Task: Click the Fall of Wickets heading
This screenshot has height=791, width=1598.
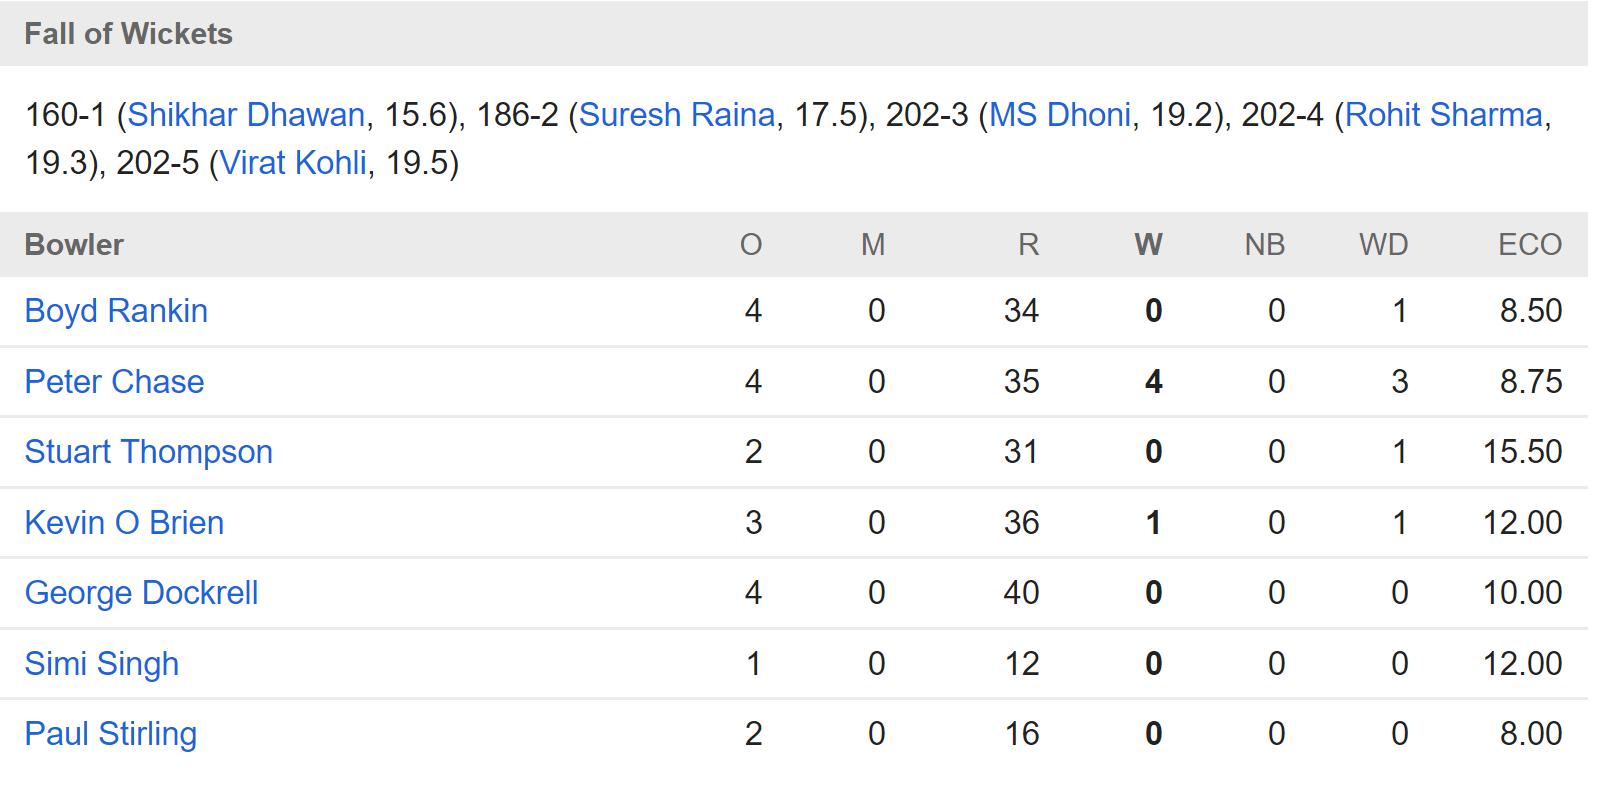Action: [x=128, y=34]
